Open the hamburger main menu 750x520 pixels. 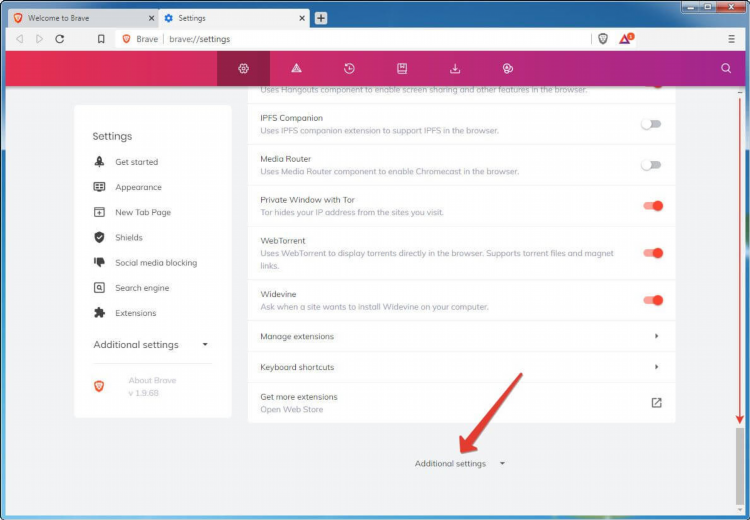[731, 39]
